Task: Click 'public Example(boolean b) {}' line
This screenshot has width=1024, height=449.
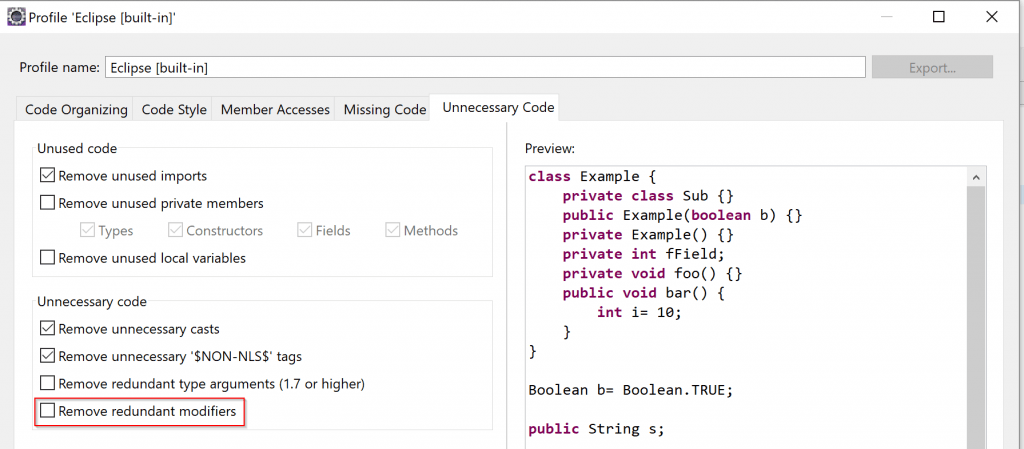Action: [682, 215]
